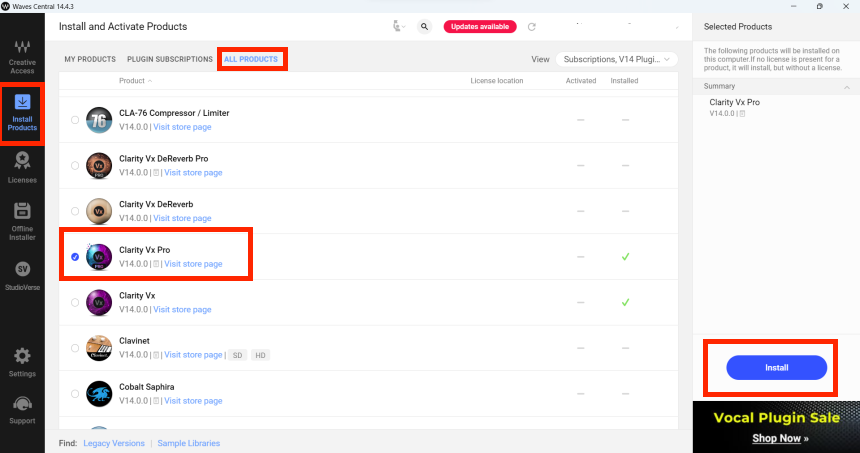Select the Clarity Vx radio button
860x453 pixels.
[x=75, y=302]
